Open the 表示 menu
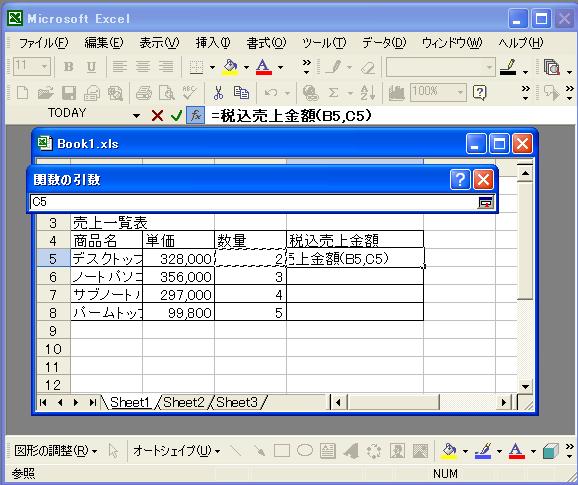The image size is (578, 485). (x=159, y=43)
